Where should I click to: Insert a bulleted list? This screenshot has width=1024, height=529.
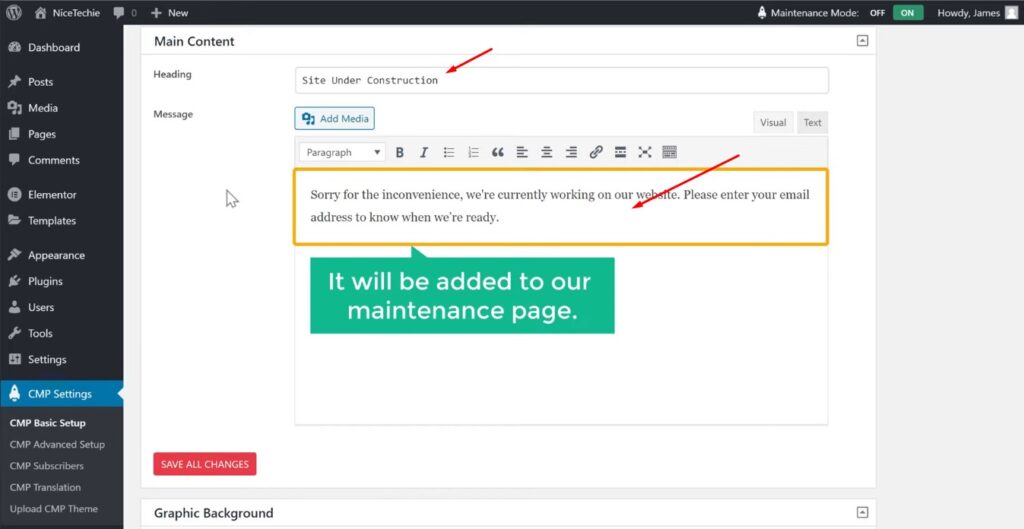coord(449,152)
